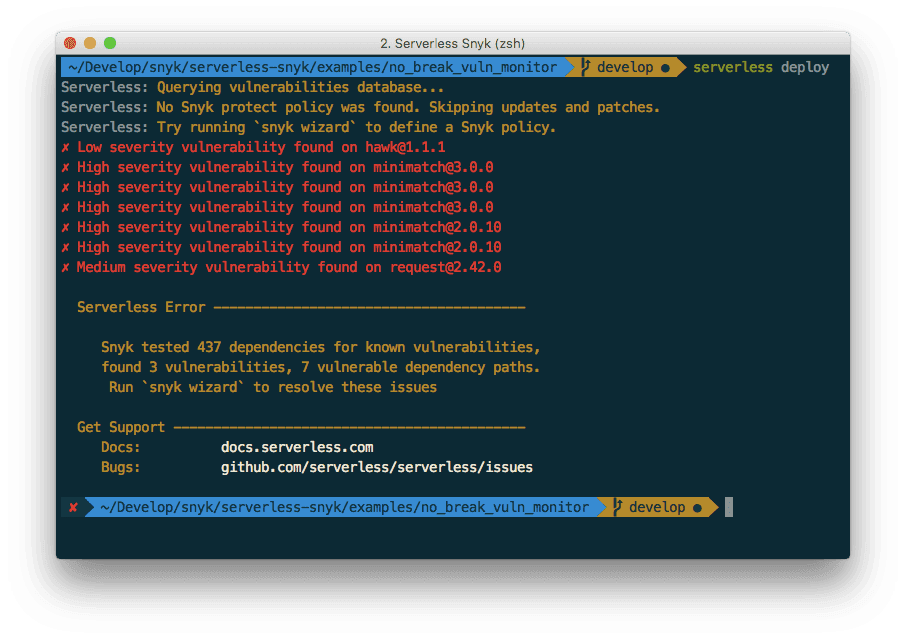Click the X mark before the Medium severity line
This screenshot has width=906, height=639.
pos(65,268)
